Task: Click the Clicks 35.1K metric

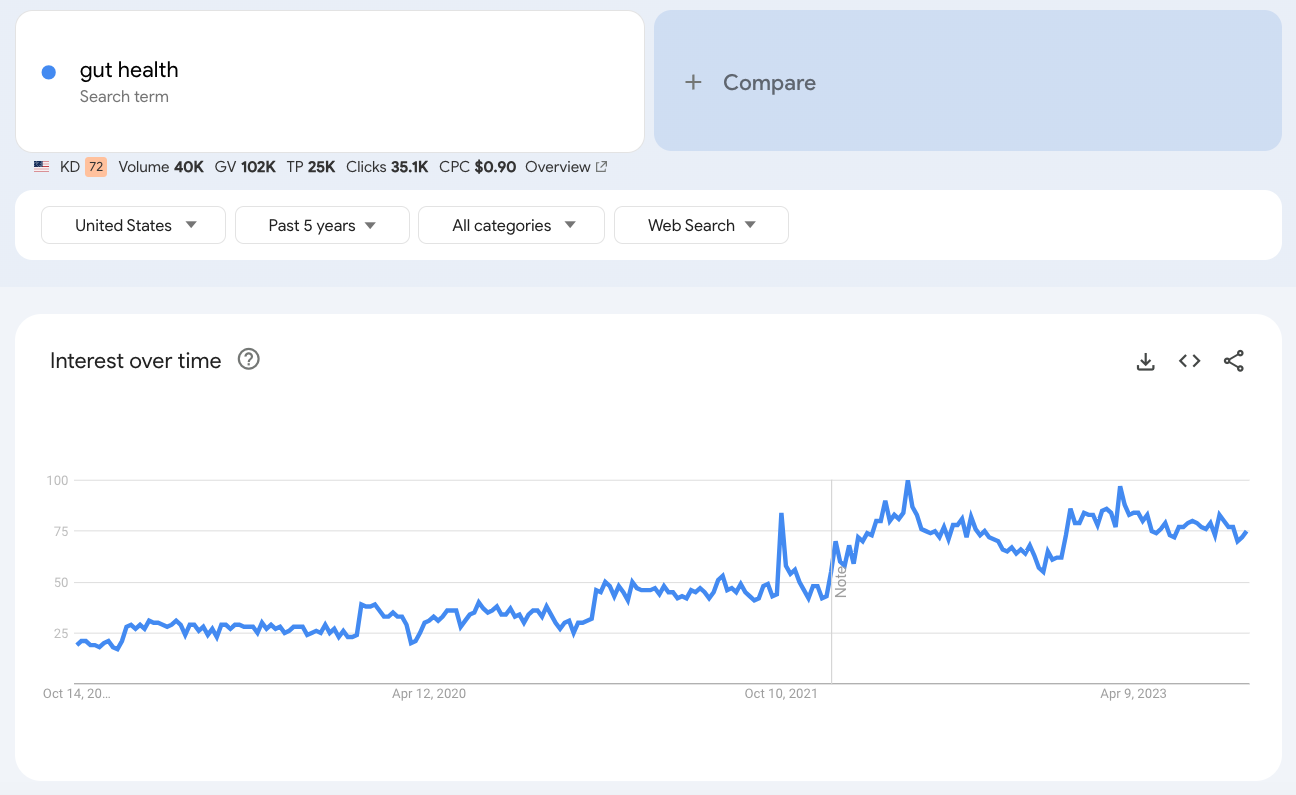Action: [387, 166]
